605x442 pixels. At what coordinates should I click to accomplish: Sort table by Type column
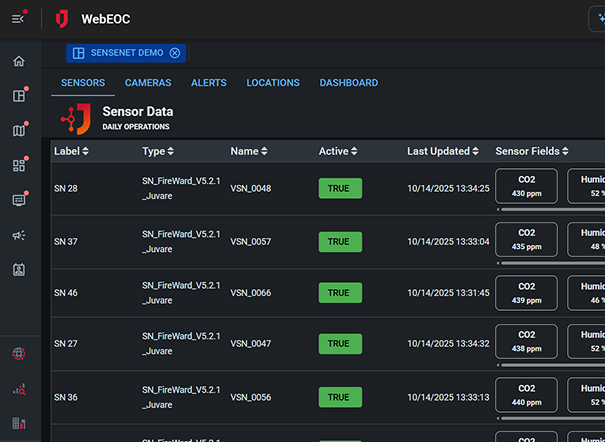[158, 151]
